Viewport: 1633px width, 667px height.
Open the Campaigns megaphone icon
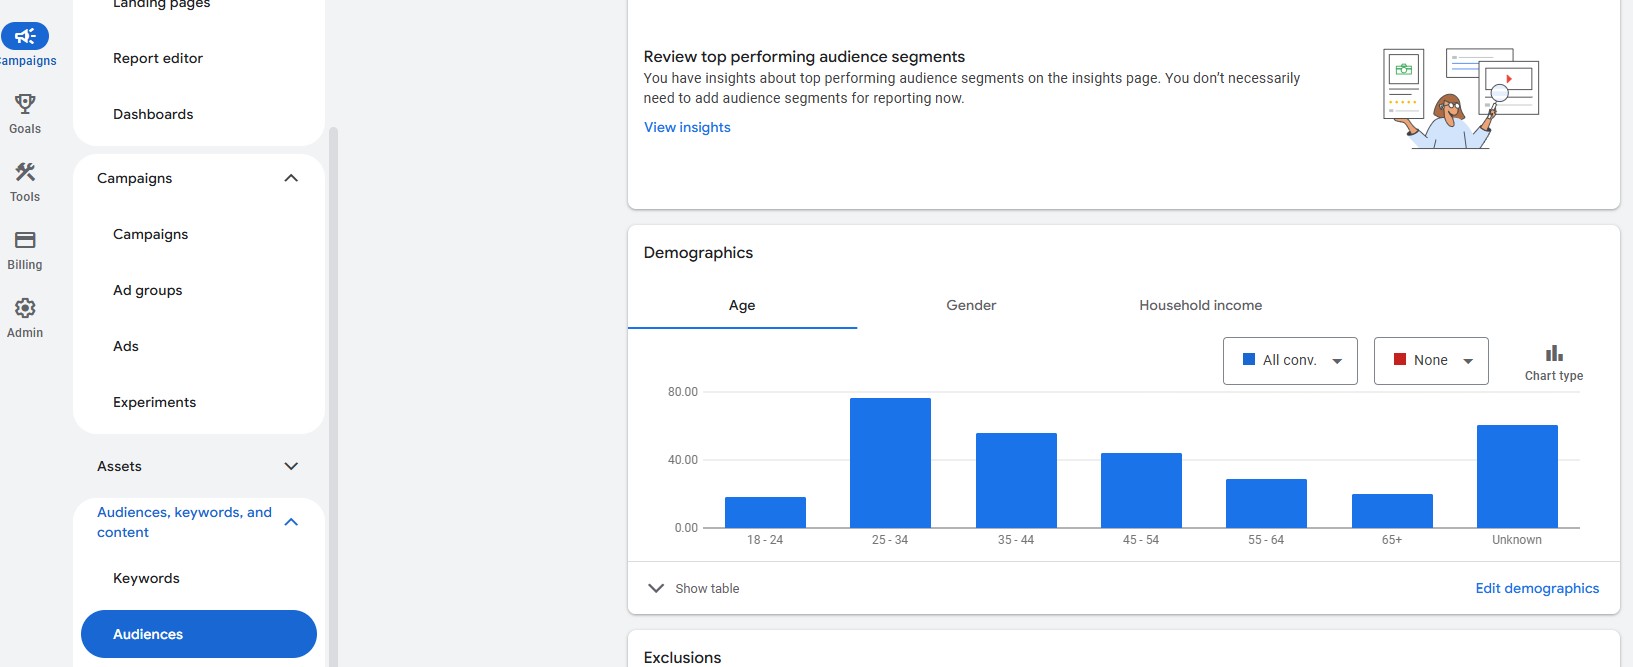[25, 36]
